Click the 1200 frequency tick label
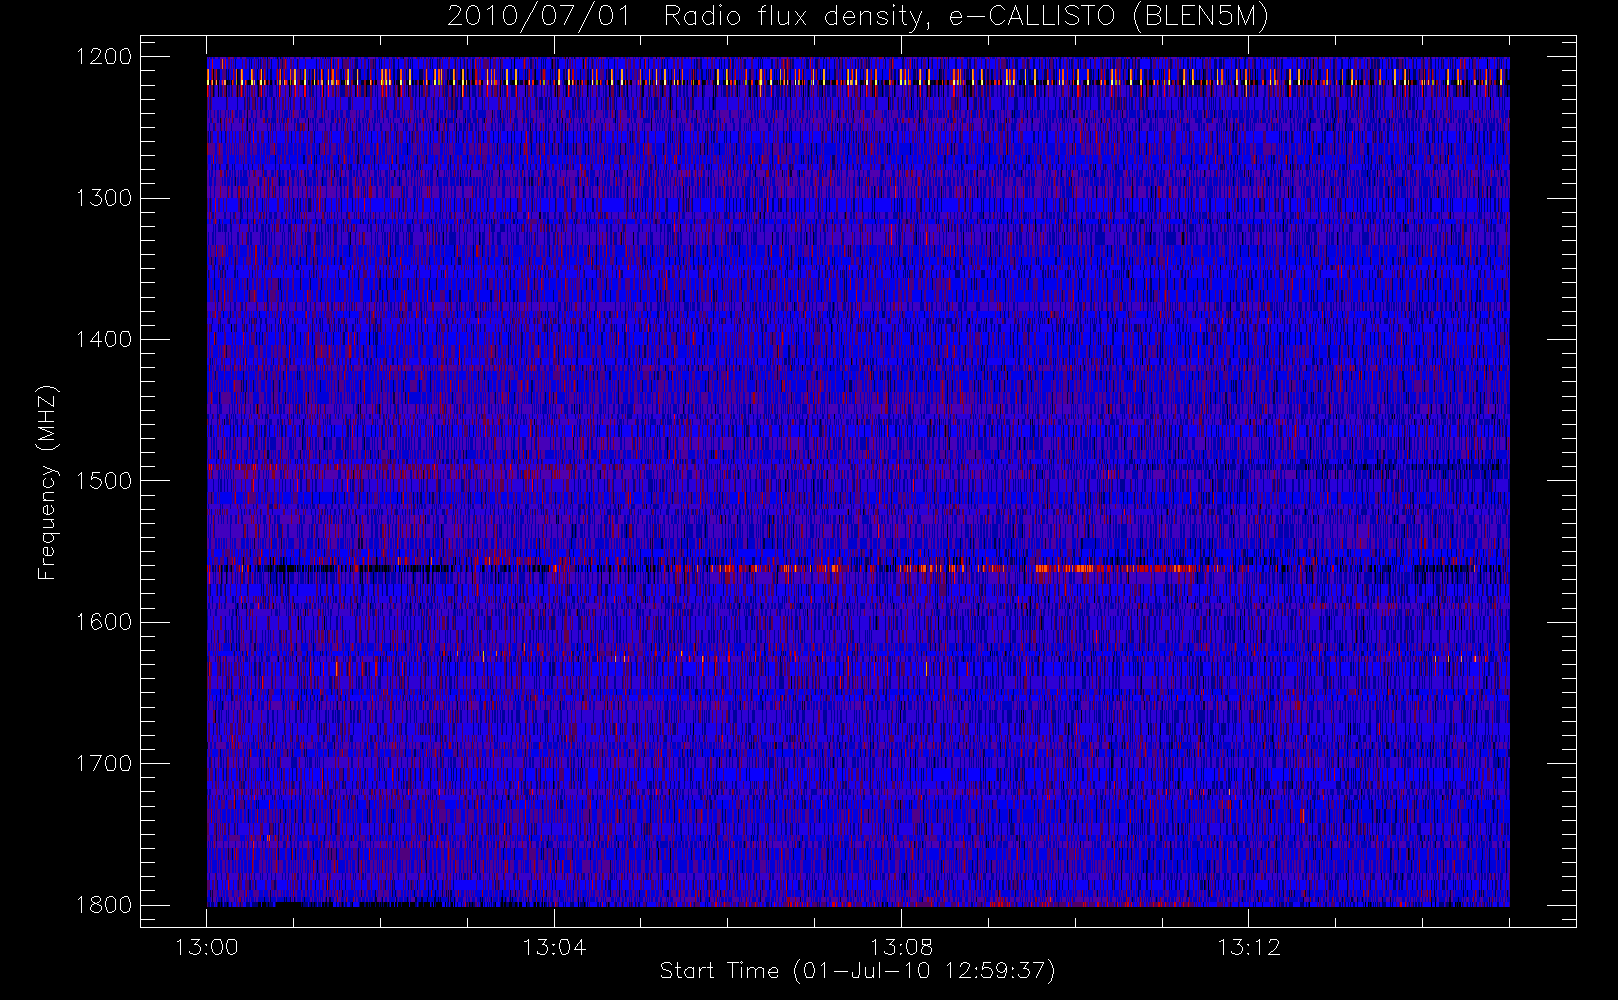The width and height of the screenshot is (1618, 1000). tap(104, 57)
